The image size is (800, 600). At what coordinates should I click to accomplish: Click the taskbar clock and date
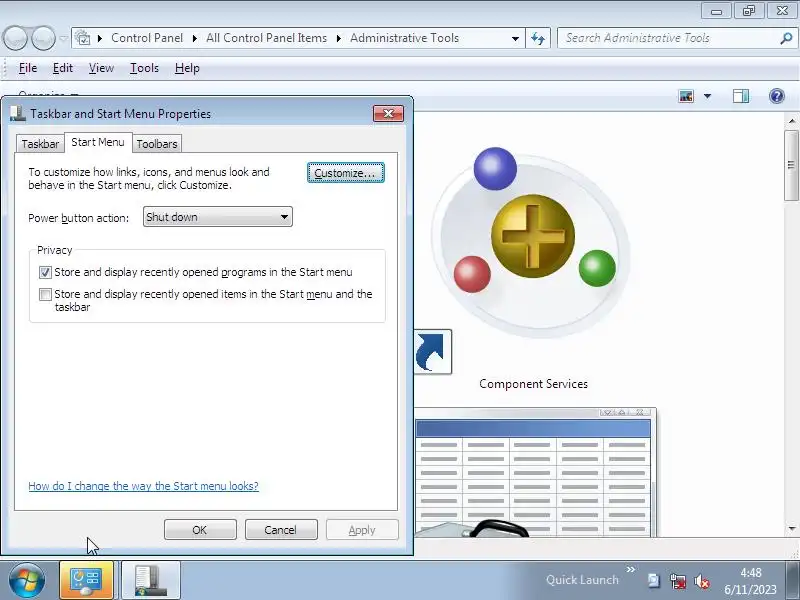(x=750, y=581)
